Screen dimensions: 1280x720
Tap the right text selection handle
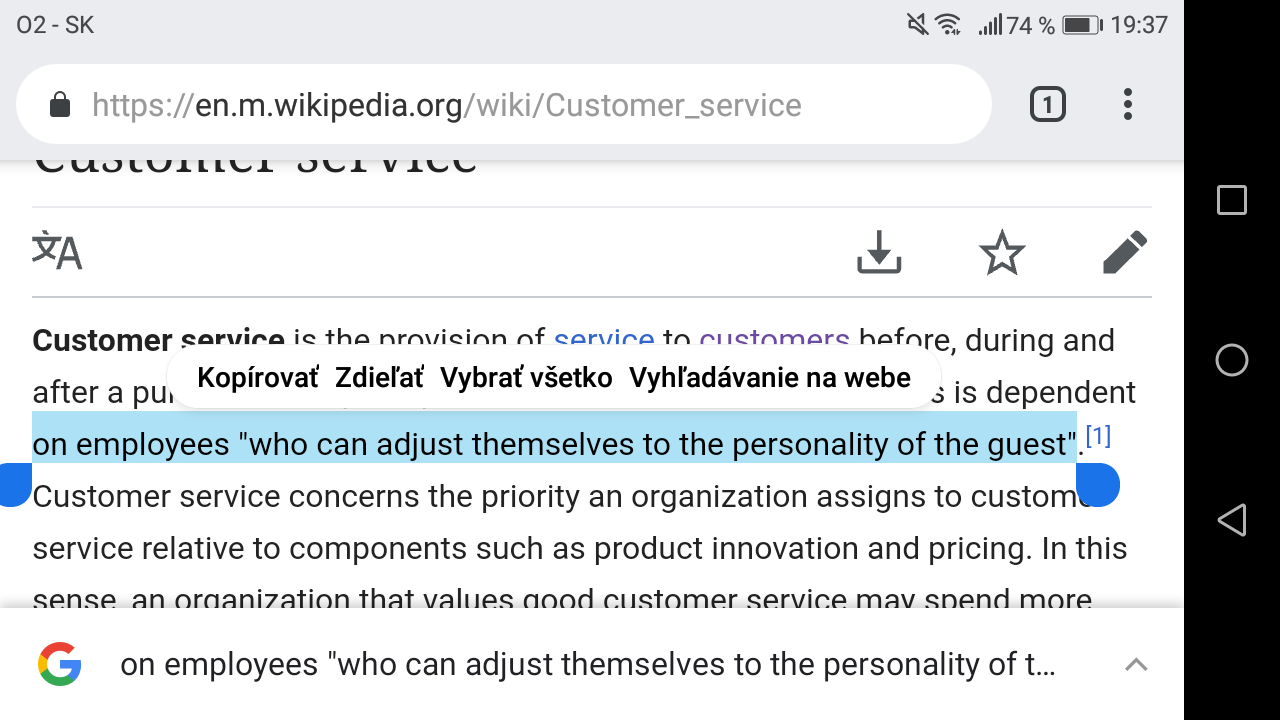coord(1098,485)
